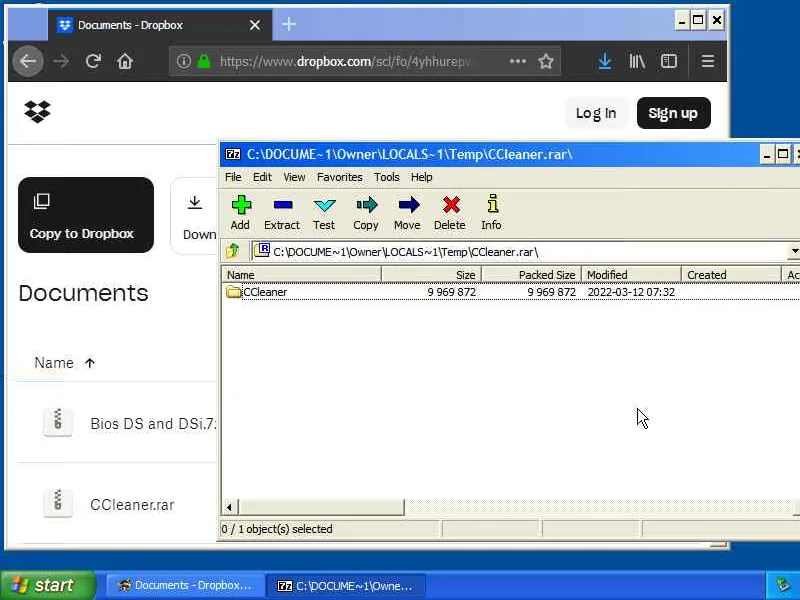Click the modified date 2022-03-12 07:32
The image size is (800, 600).
click(x=631, y=292)
